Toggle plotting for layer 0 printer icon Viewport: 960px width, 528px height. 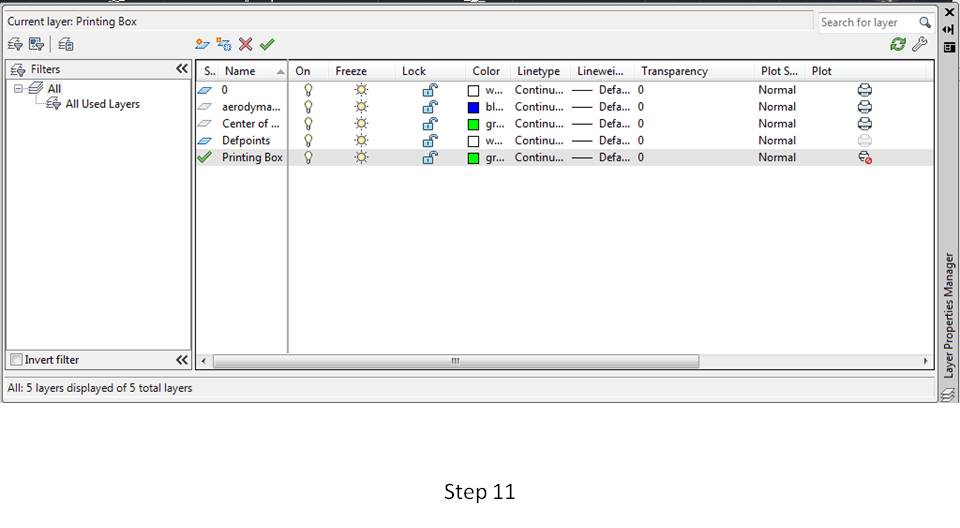[x=864, y=90]
